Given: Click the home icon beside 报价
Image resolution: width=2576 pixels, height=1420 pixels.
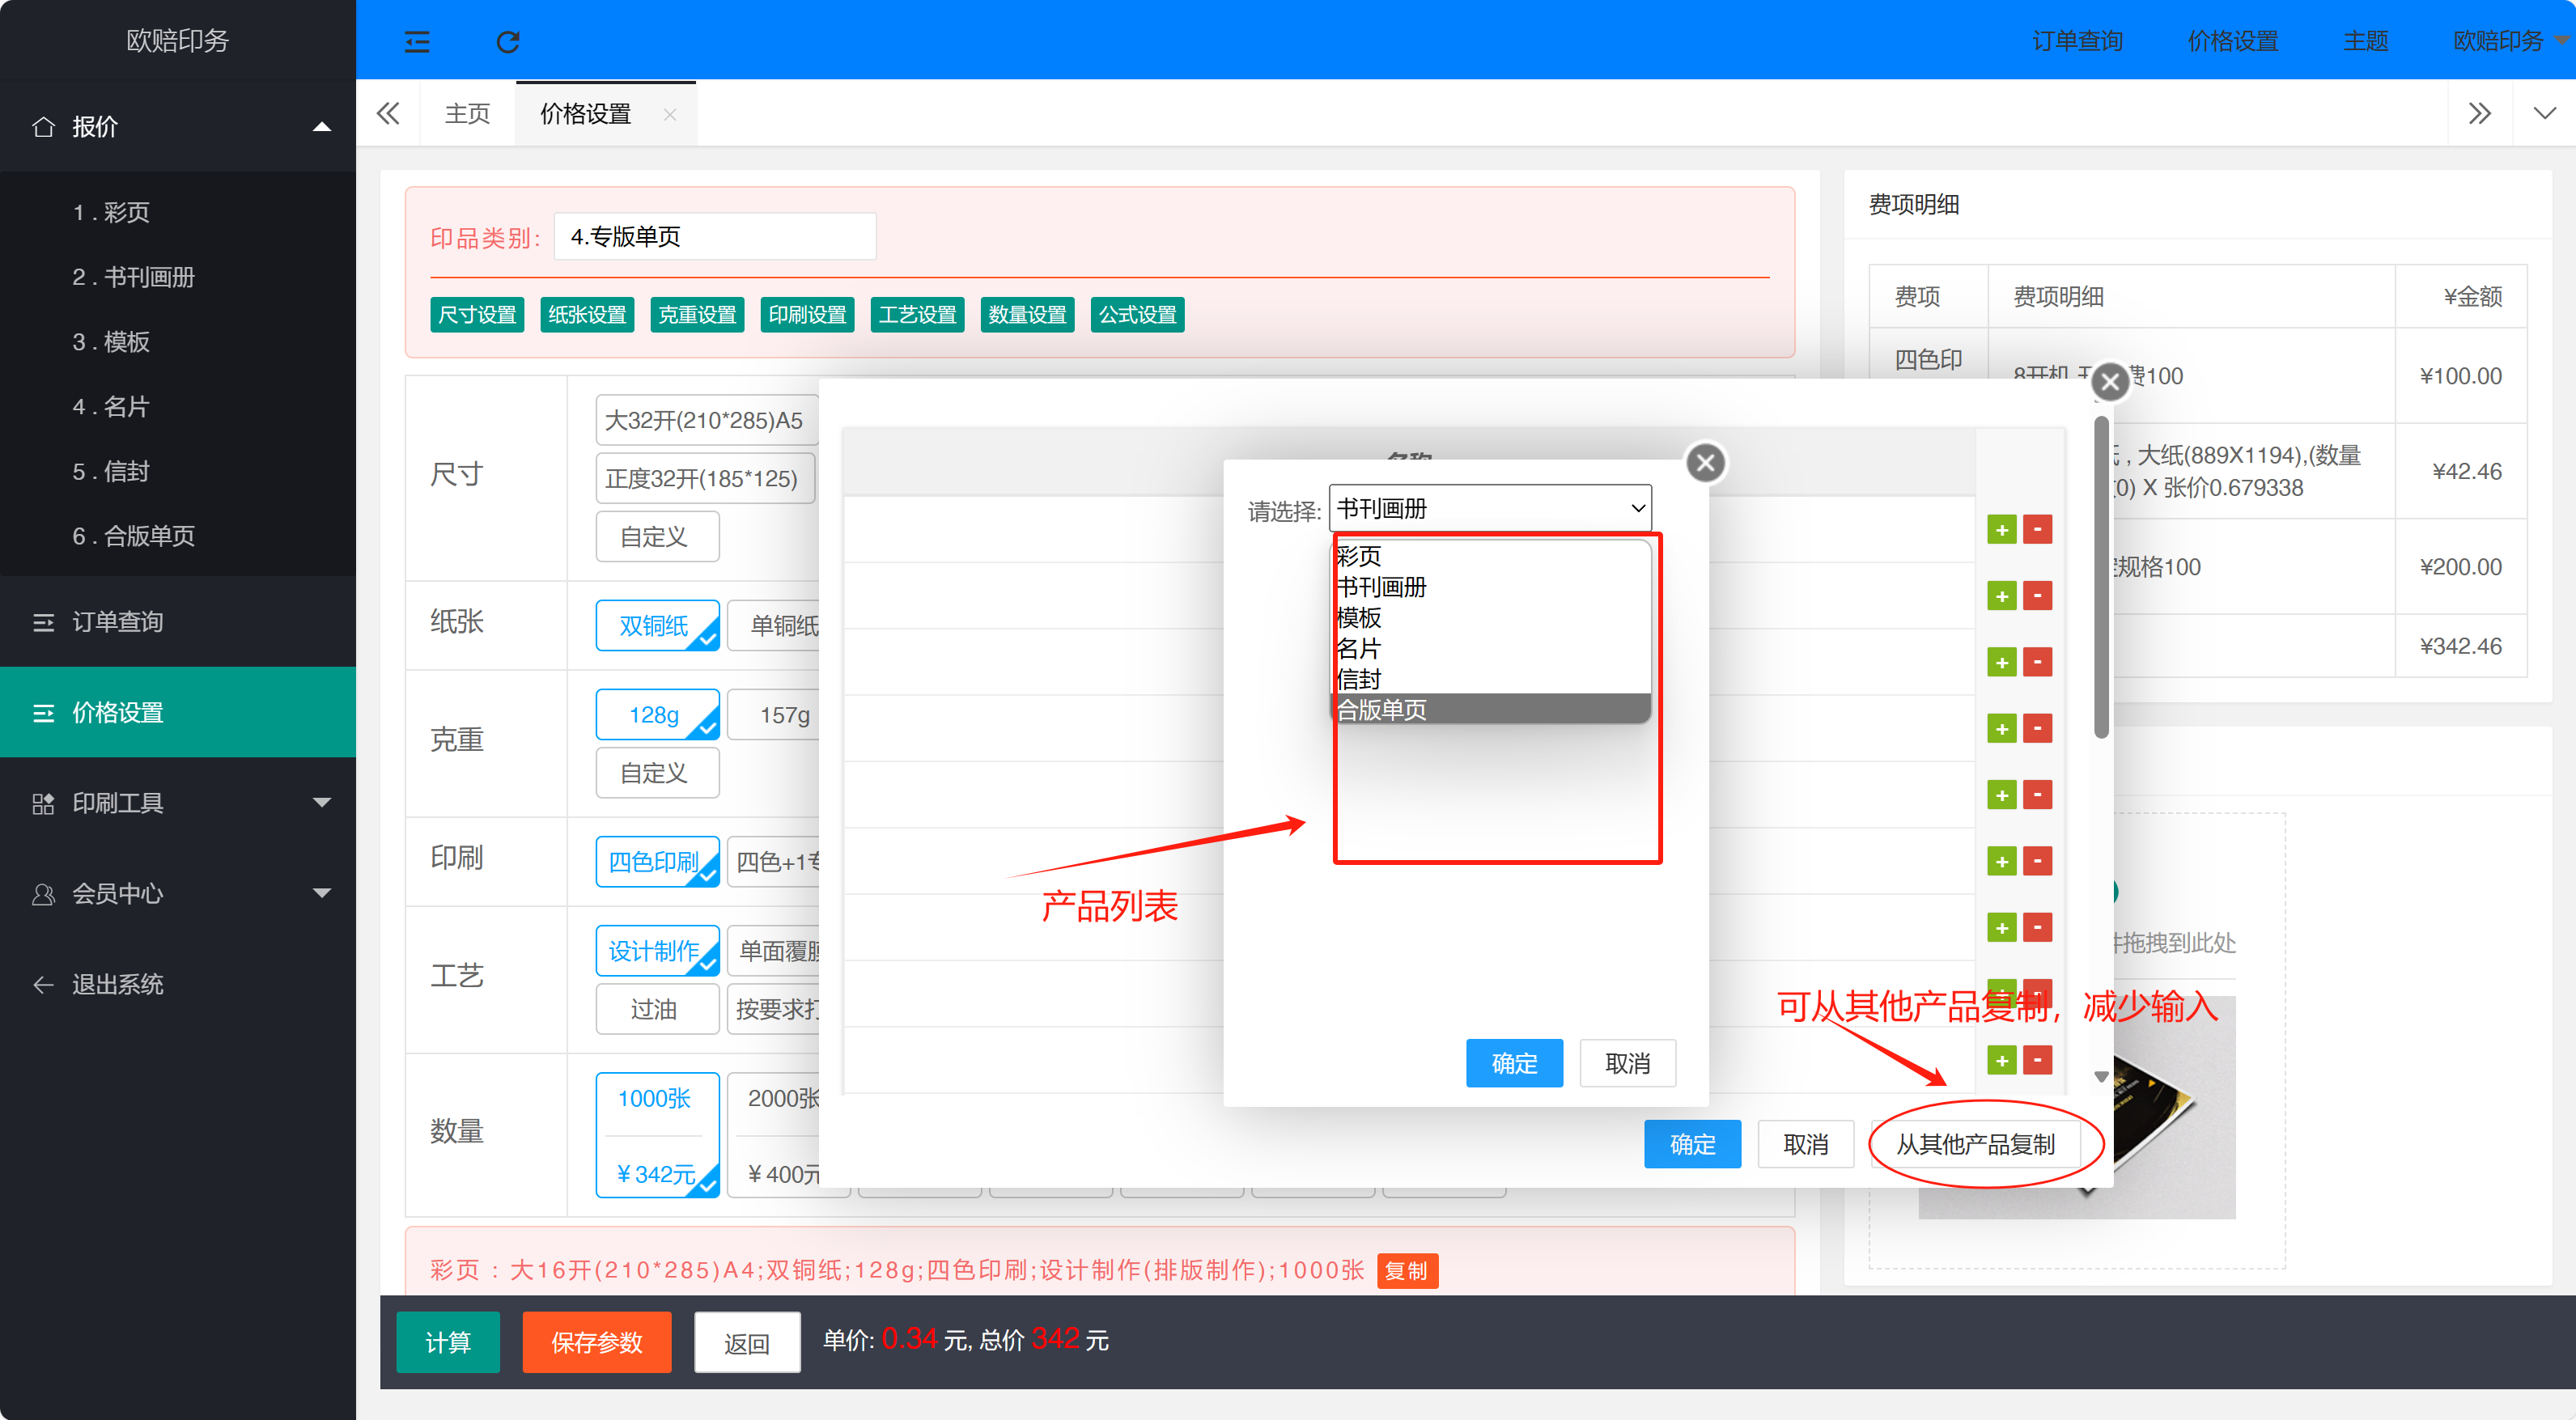Looking at the screenshot, I should [43, 127].
